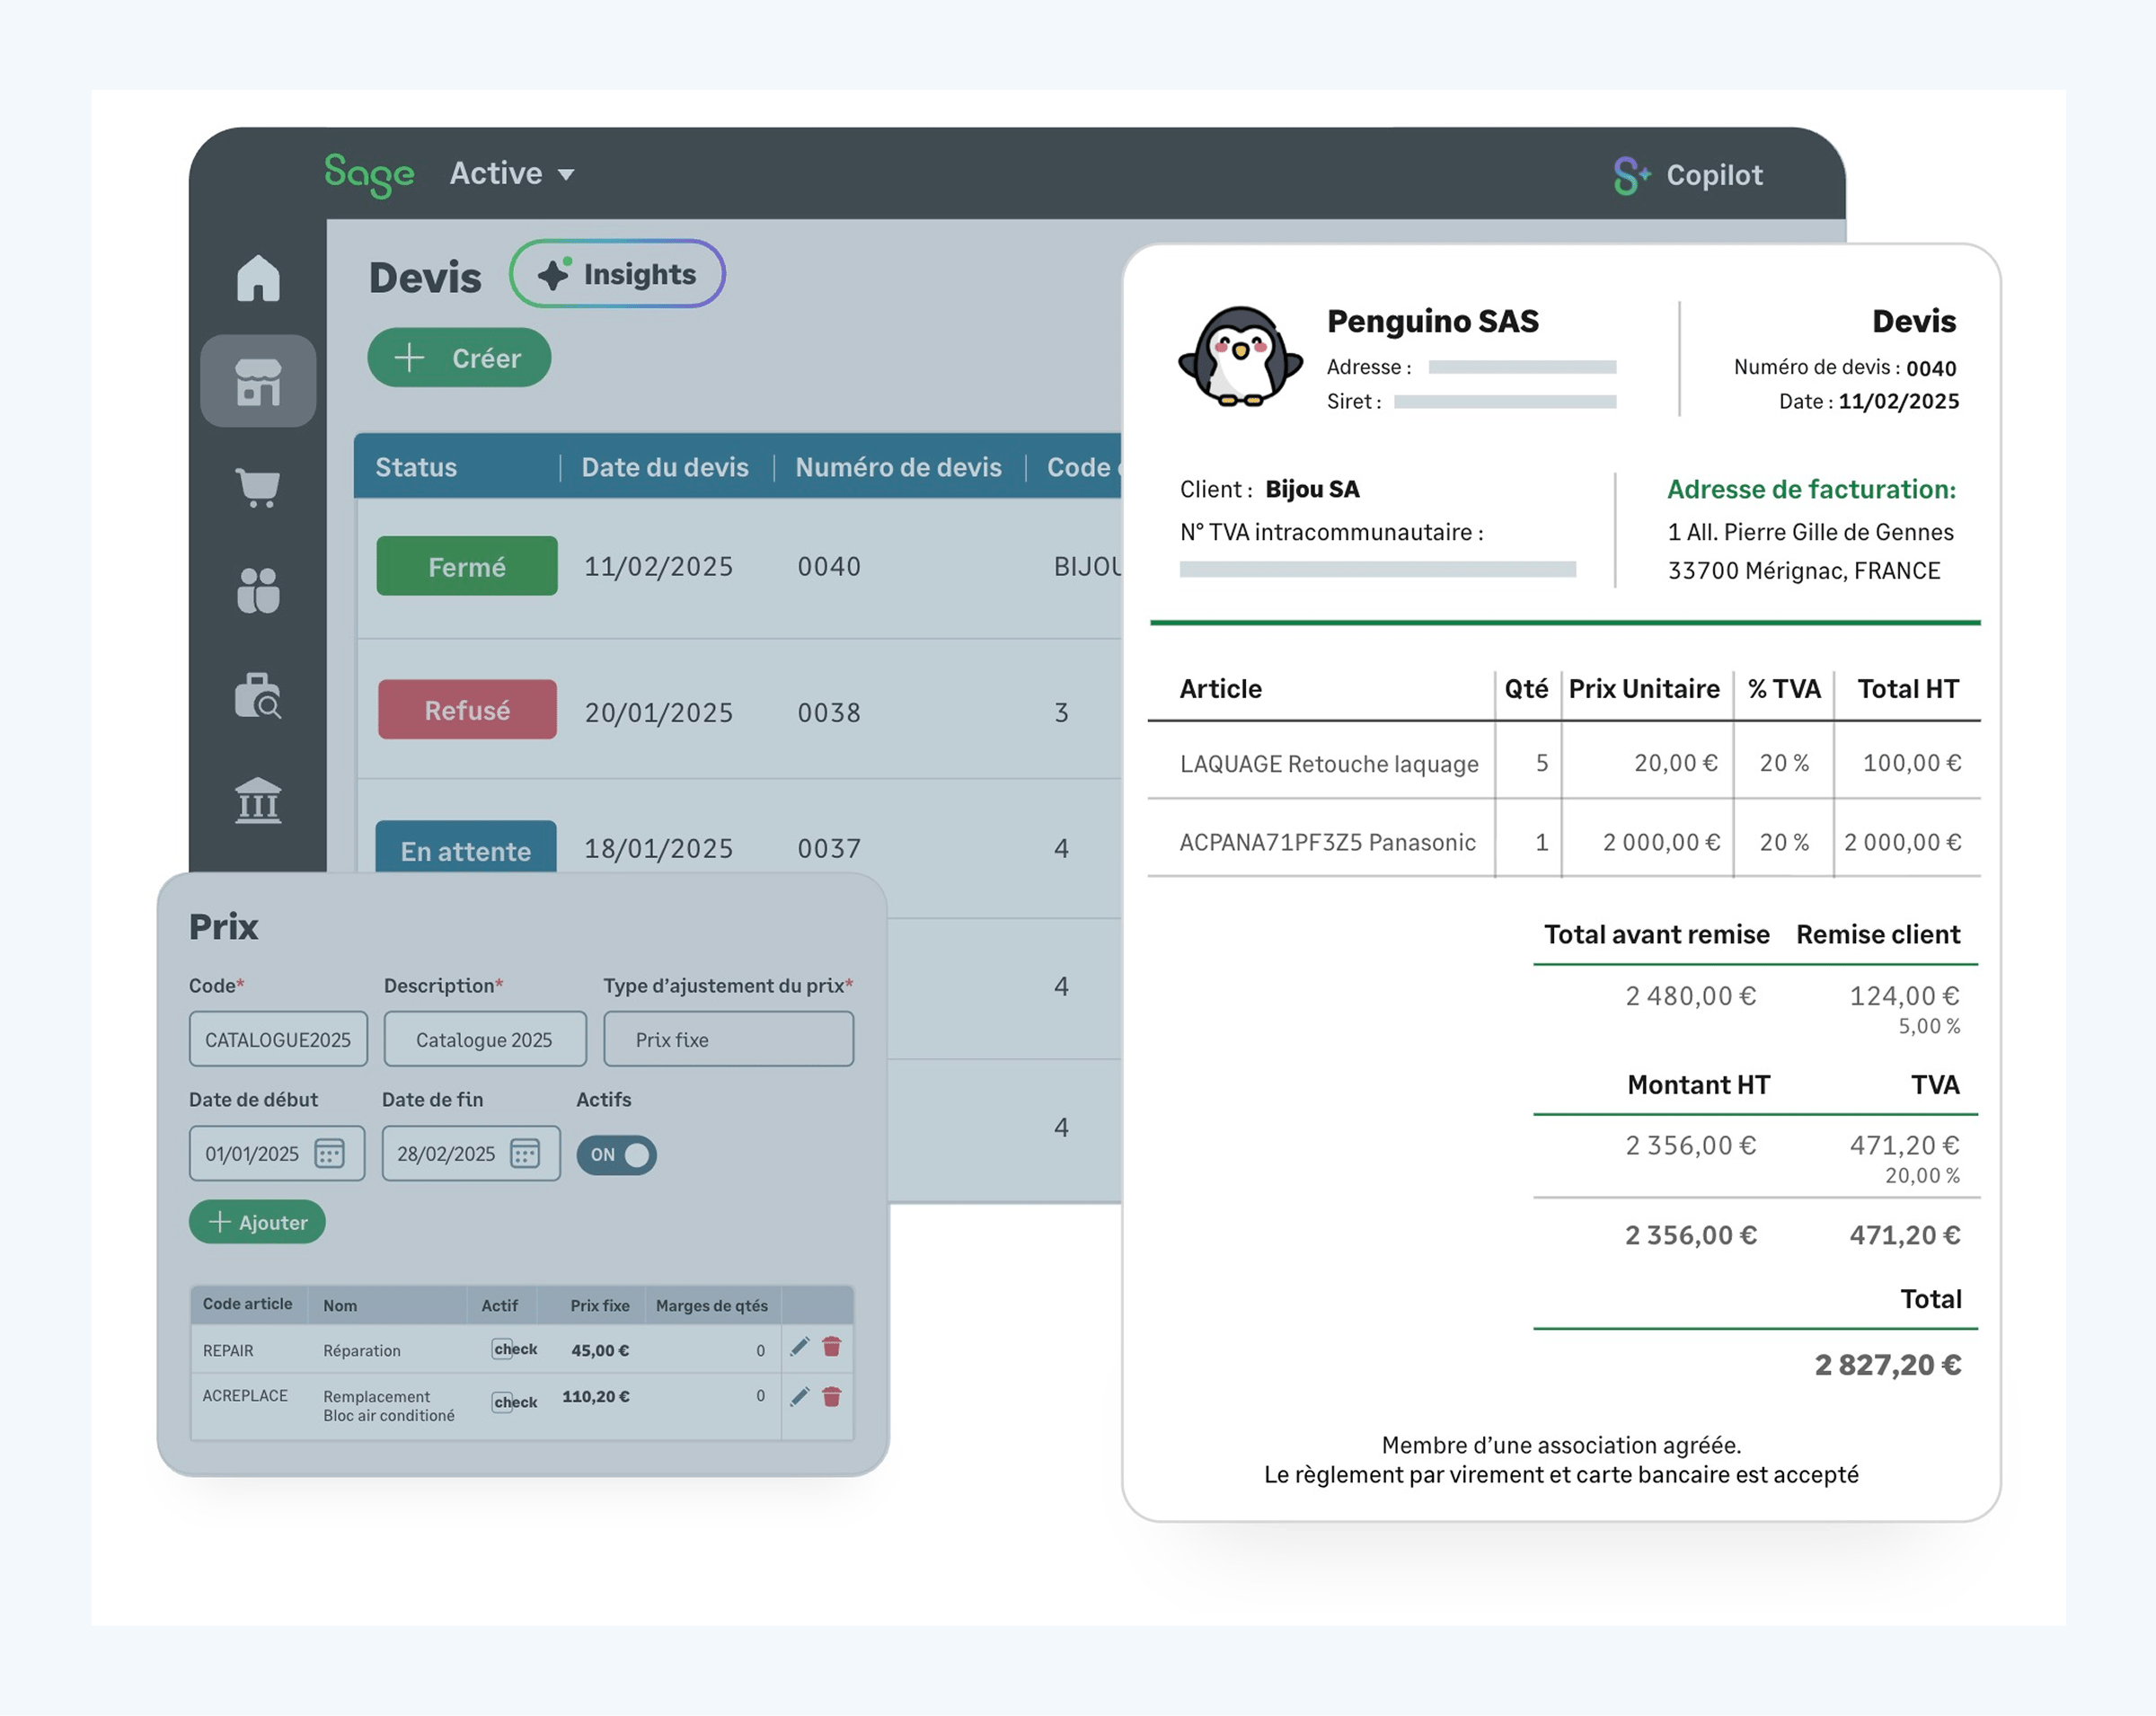Click the Code article column header
Image resolution: width=2156 pixels, height=1716 pixels.
coord(248,1304)
